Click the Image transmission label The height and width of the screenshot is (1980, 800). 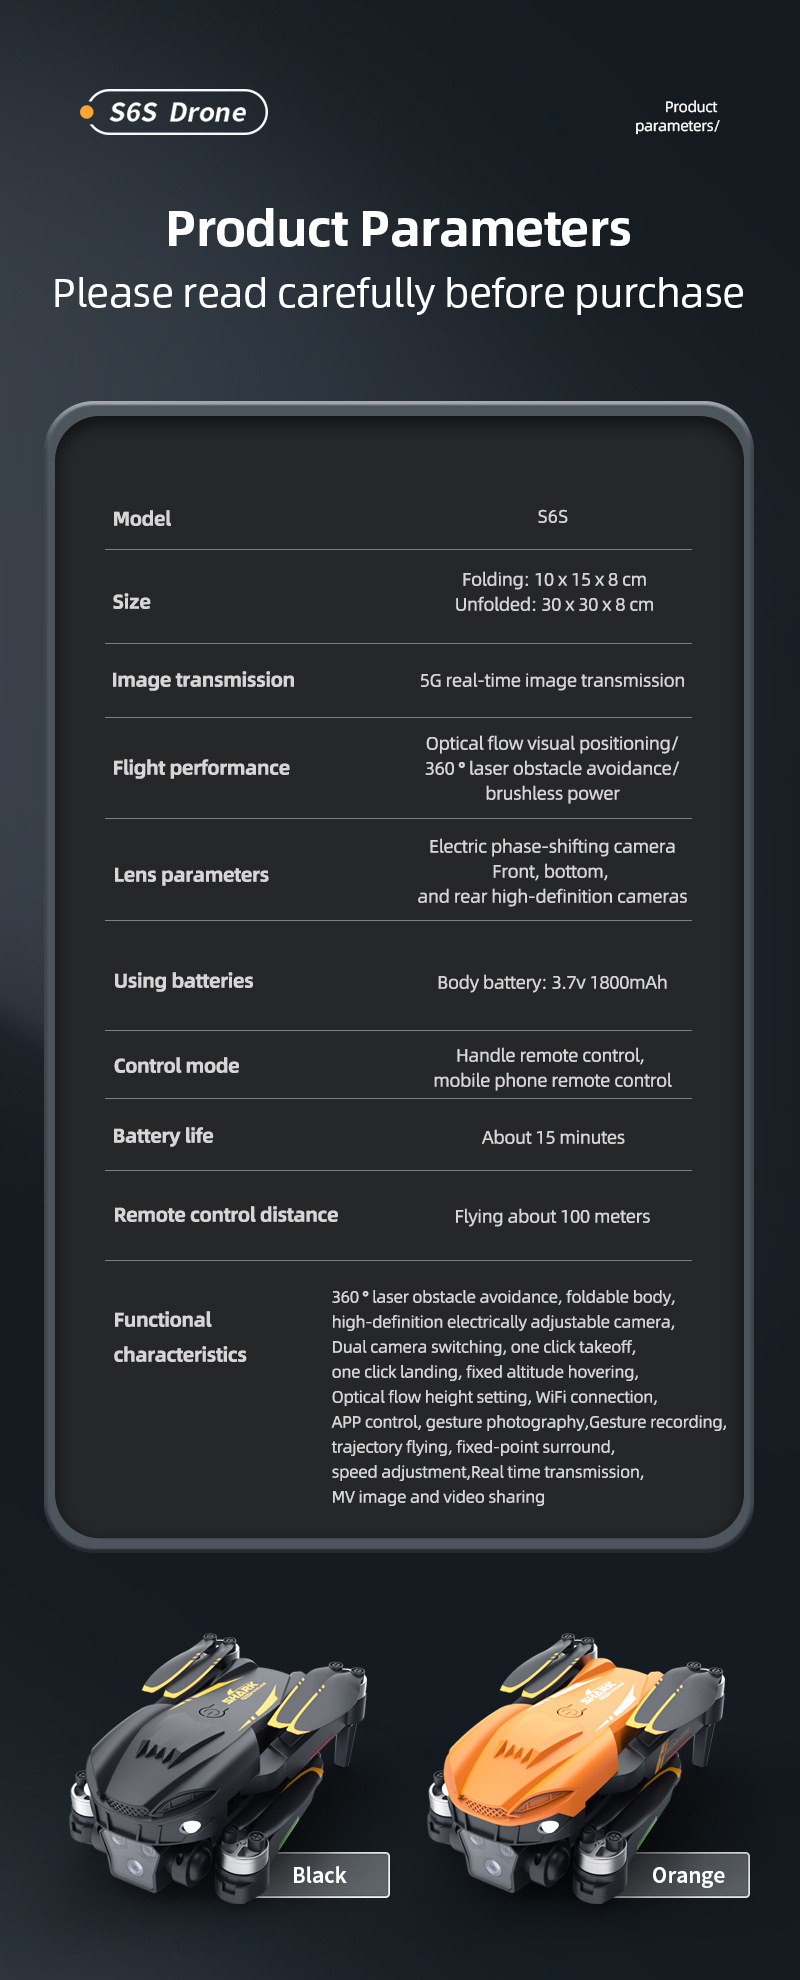203,680
